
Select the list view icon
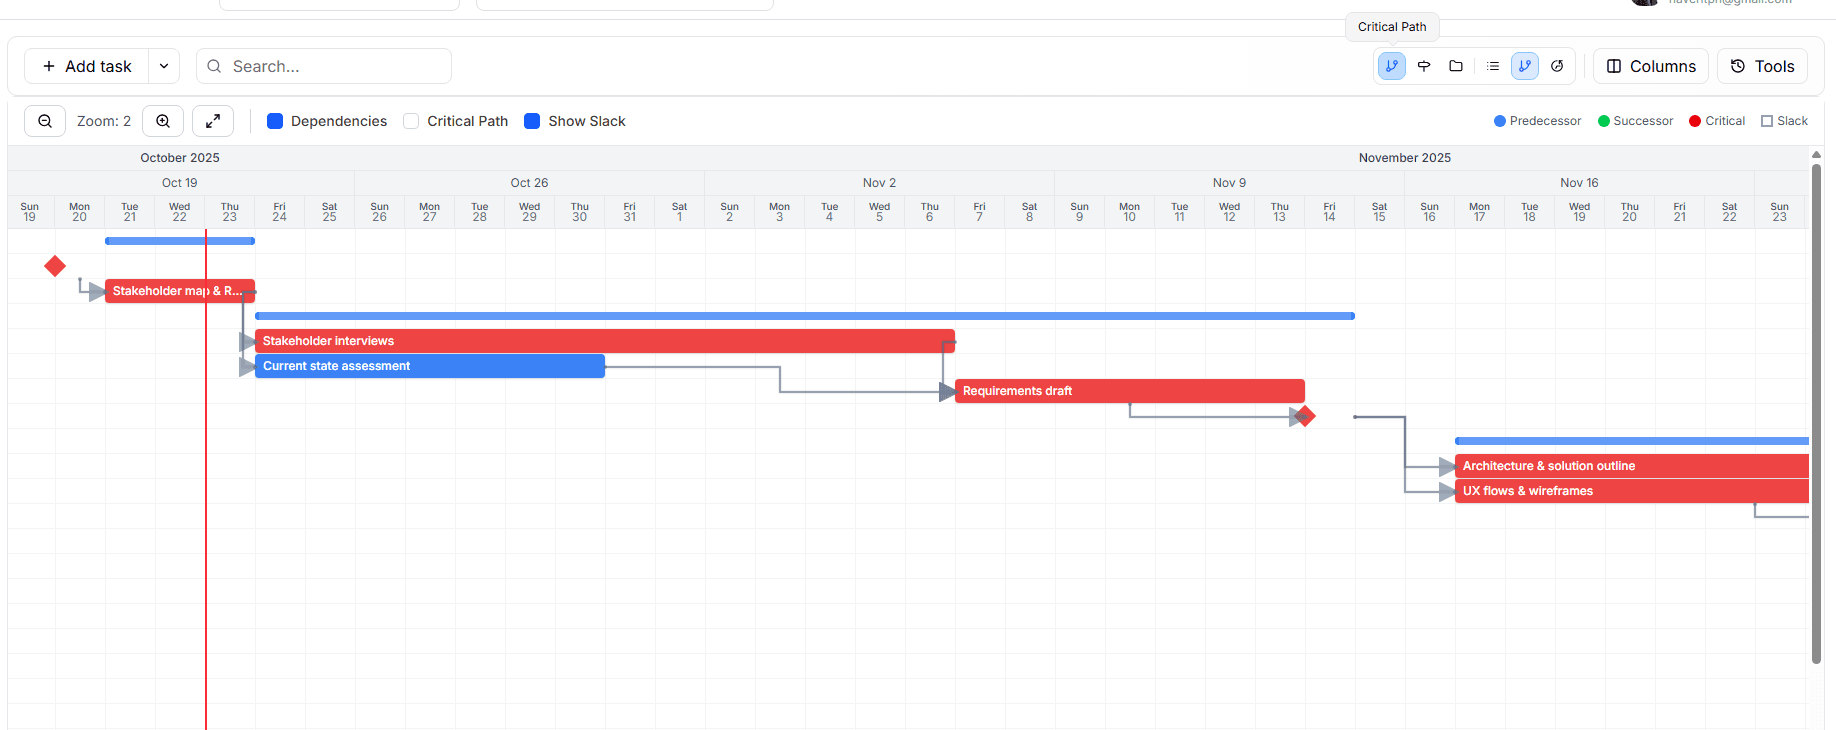point(1493,66)
